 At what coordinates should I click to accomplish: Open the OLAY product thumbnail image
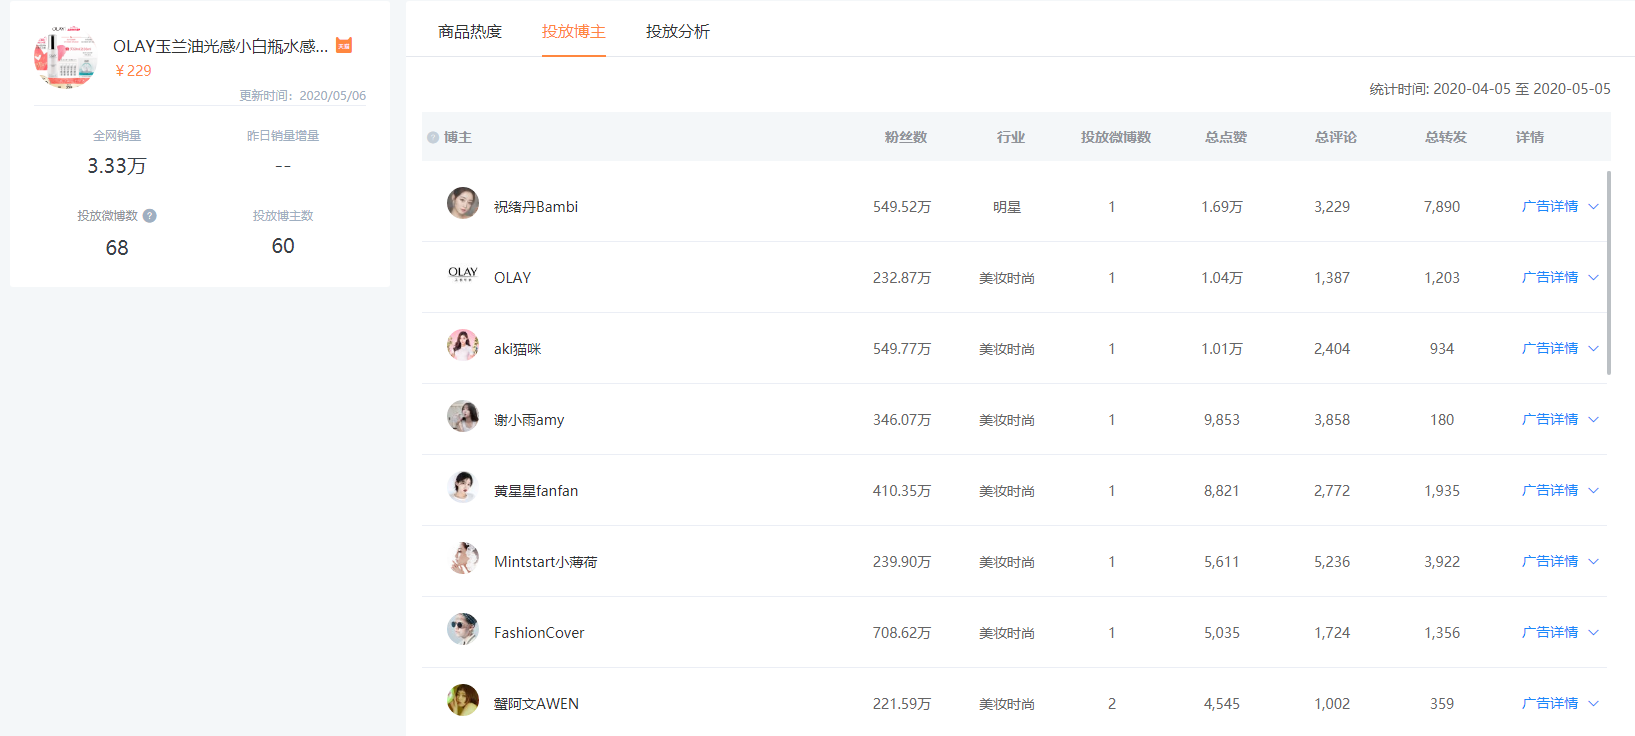click(x=66, y=57)
